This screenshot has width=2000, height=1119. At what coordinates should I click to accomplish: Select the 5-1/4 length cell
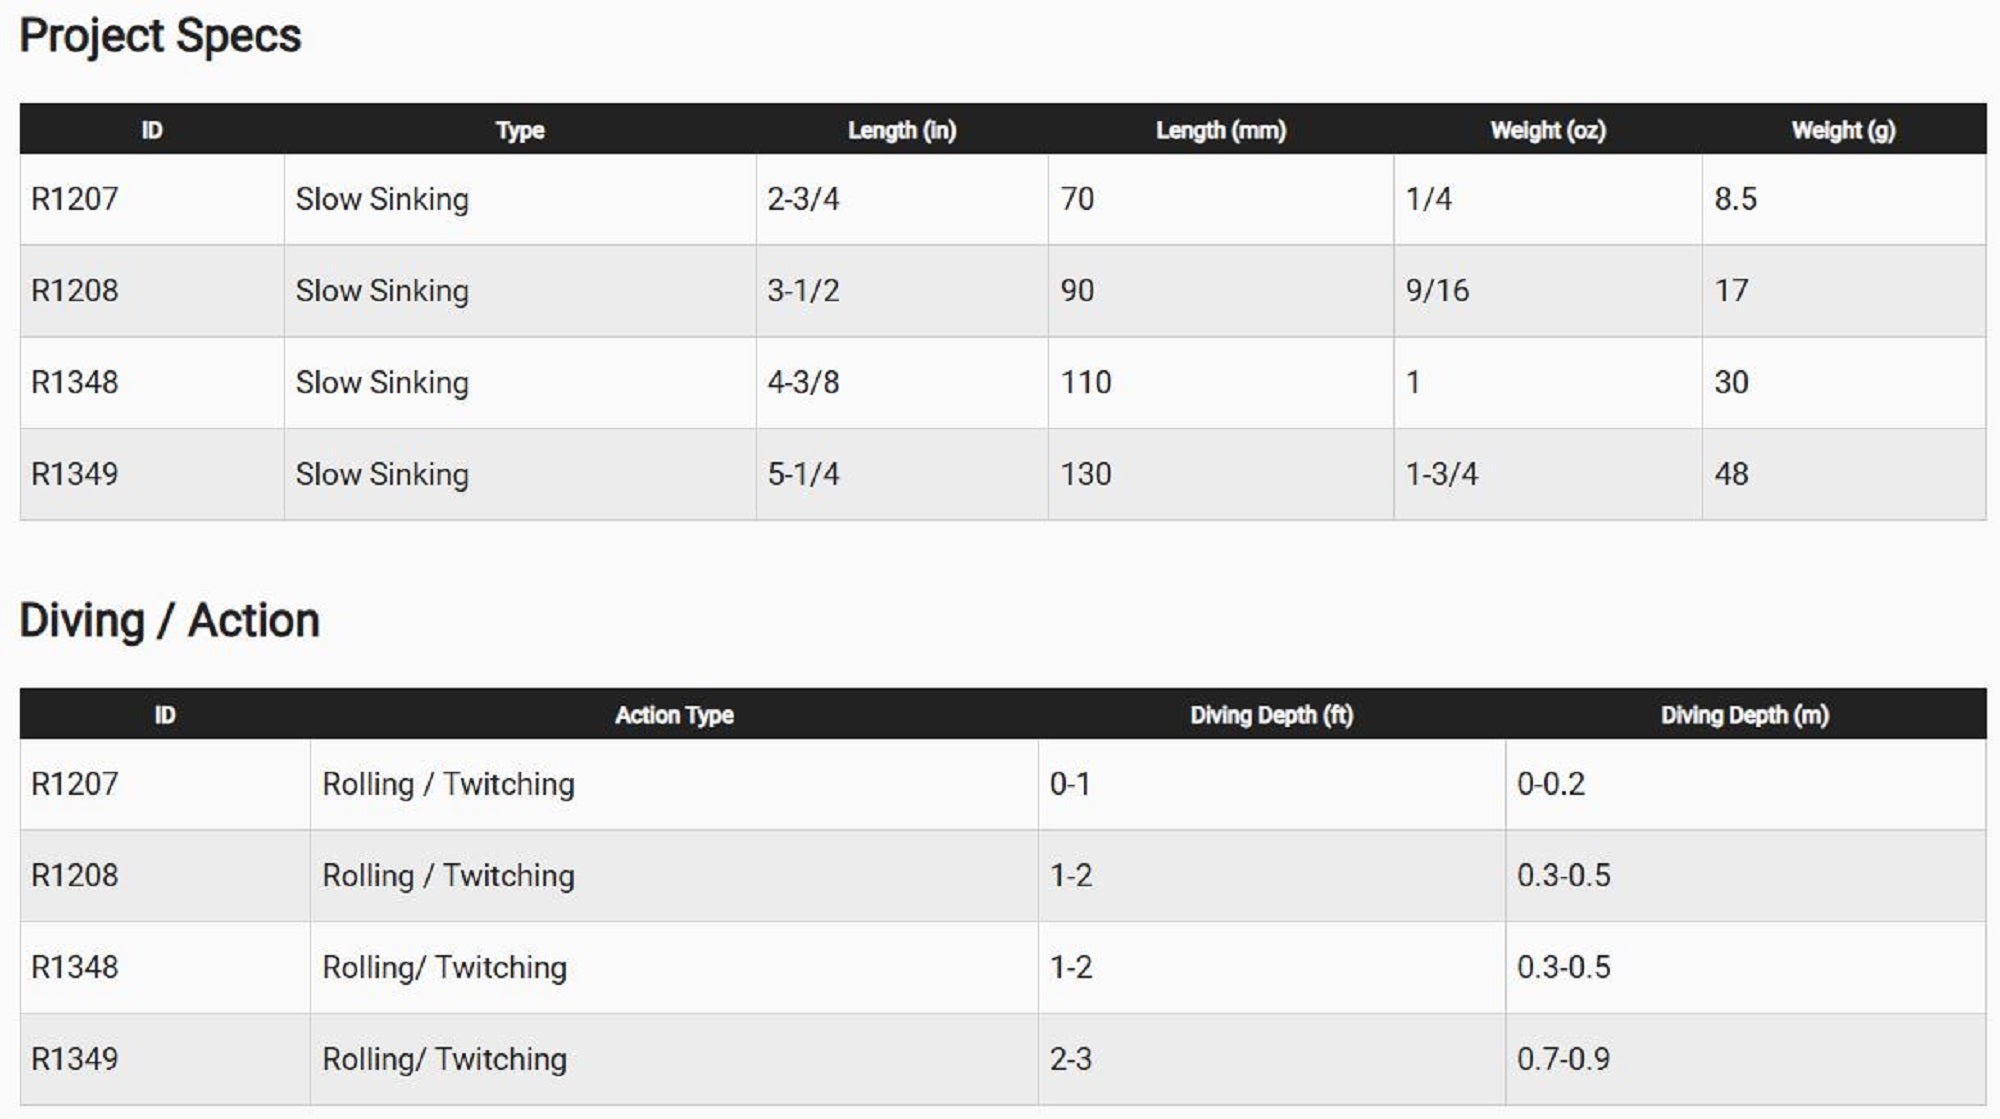[803, 474]
